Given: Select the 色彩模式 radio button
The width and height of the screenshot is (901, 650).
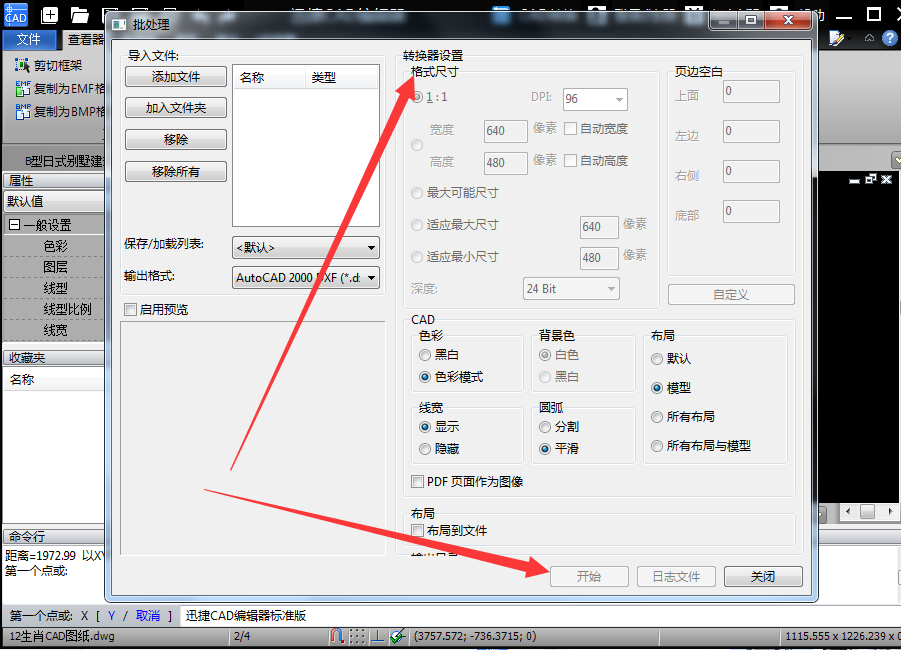Looking at the screenshot, I should 425,377.
